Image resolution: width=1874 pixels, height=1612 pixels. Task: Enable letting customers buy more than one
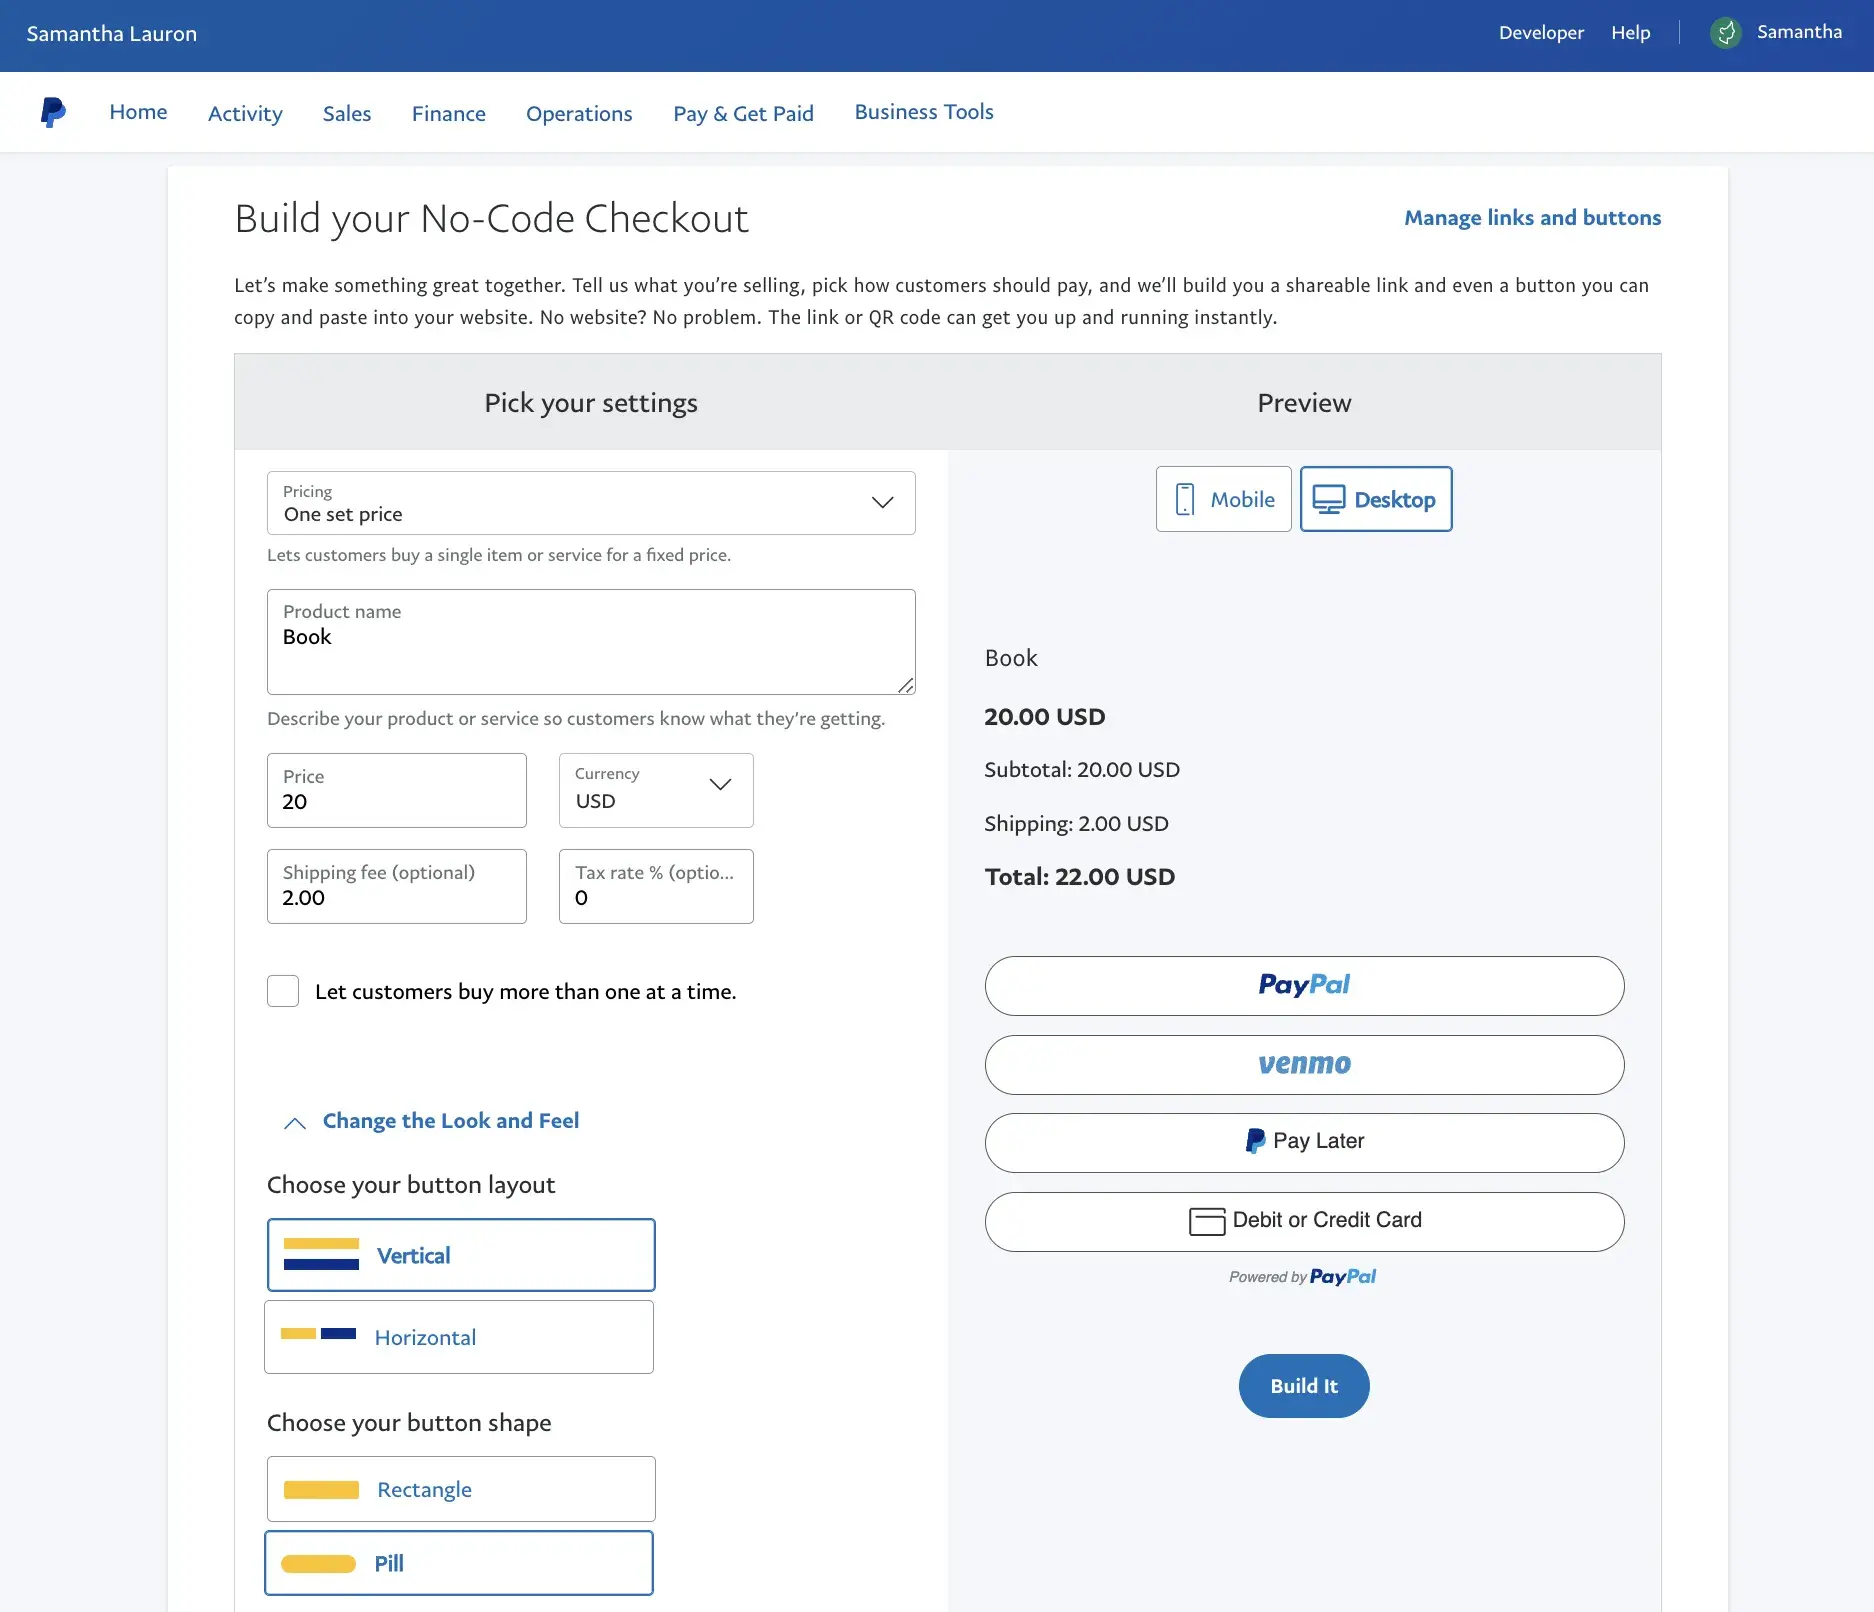(283, 991)
